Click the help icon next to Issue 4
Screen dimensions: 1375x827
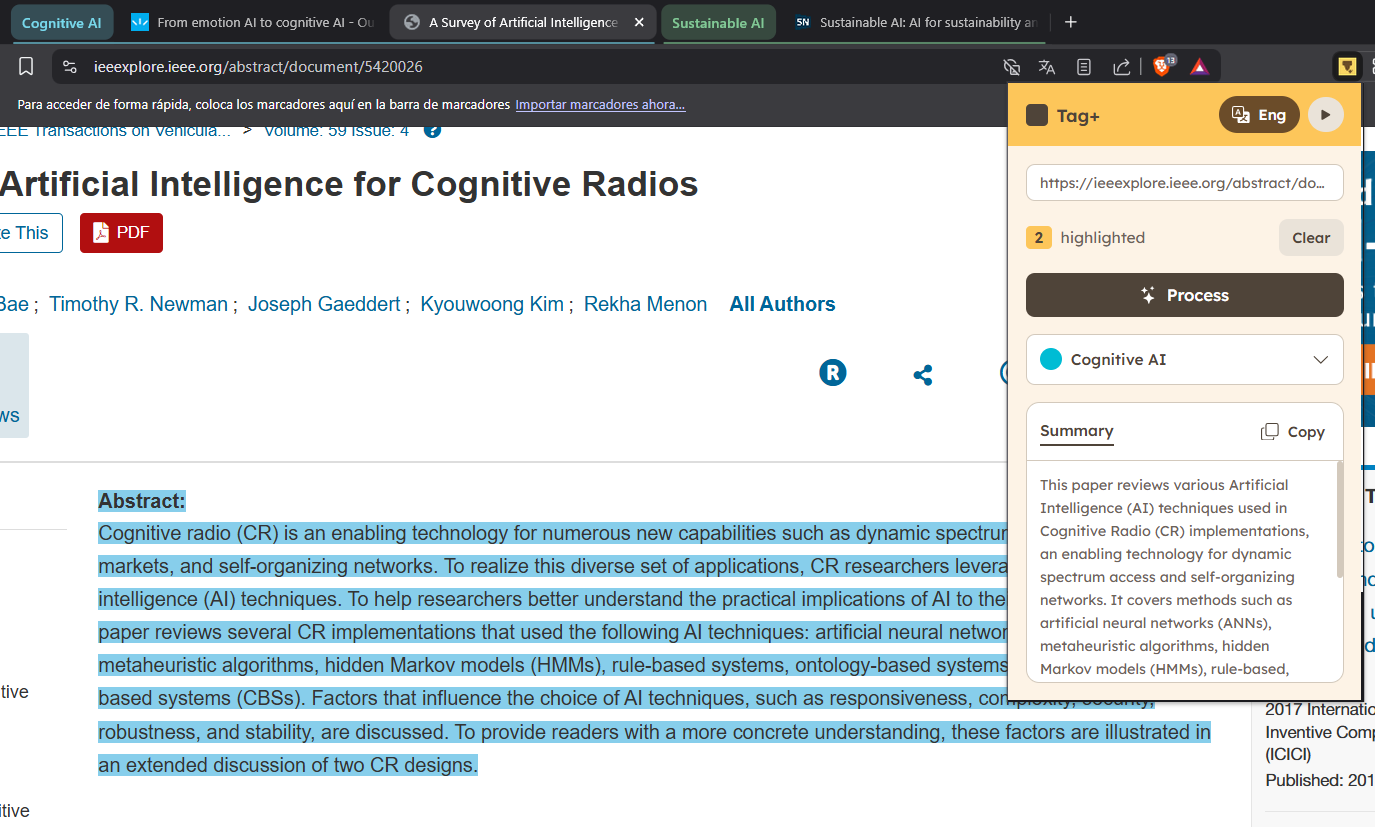432,130
